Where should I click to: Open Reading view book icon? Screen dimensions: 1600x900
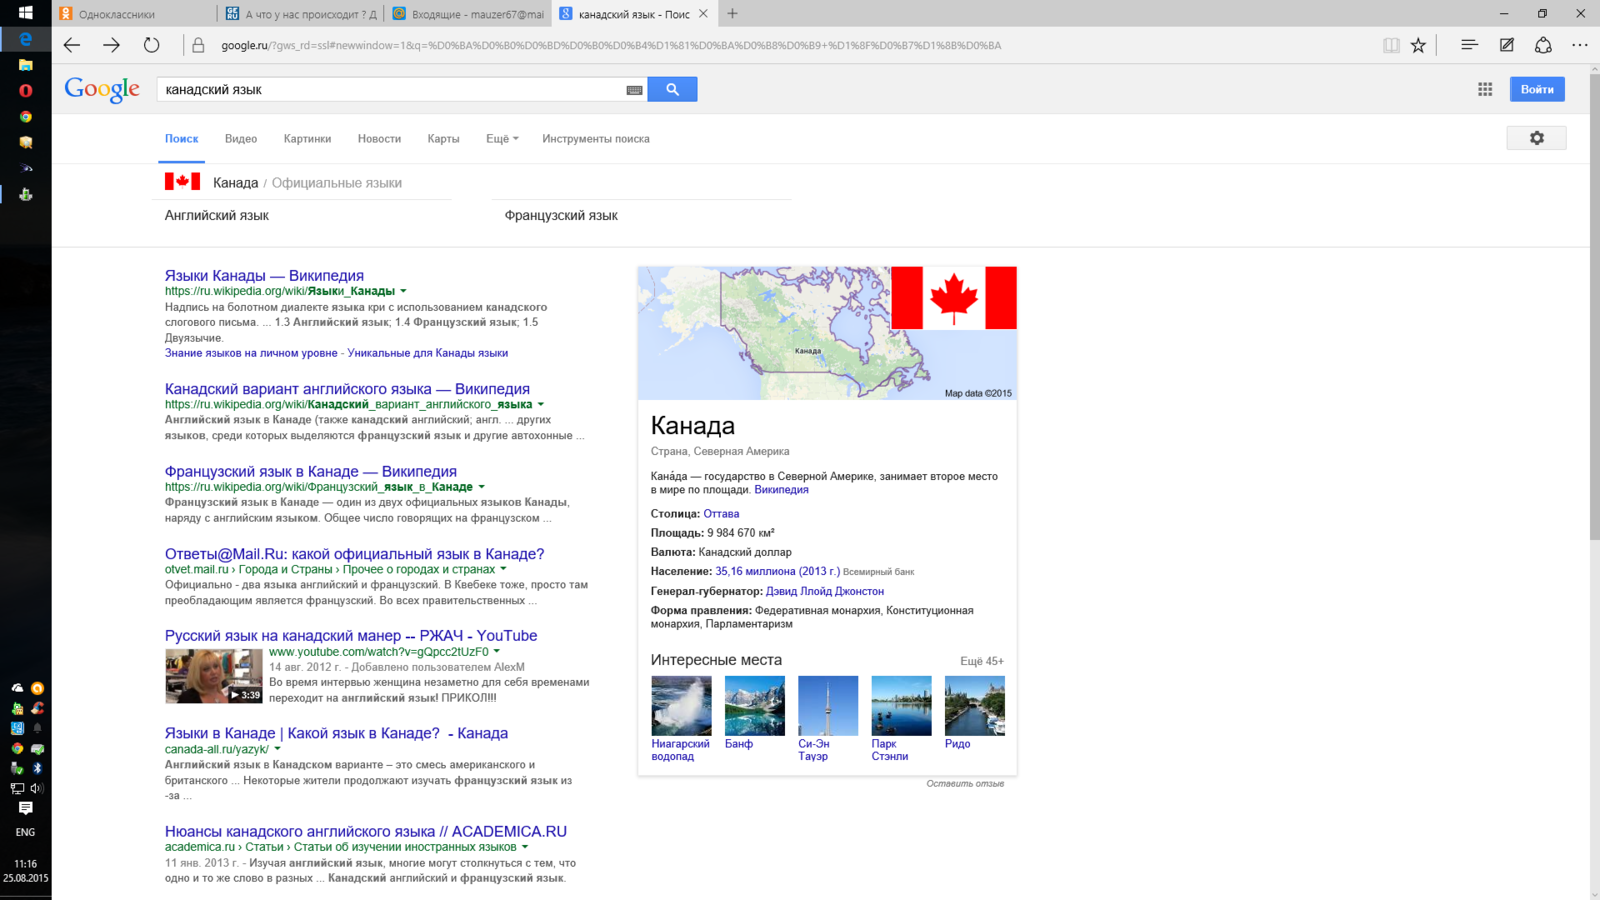tap(1391, 45)
